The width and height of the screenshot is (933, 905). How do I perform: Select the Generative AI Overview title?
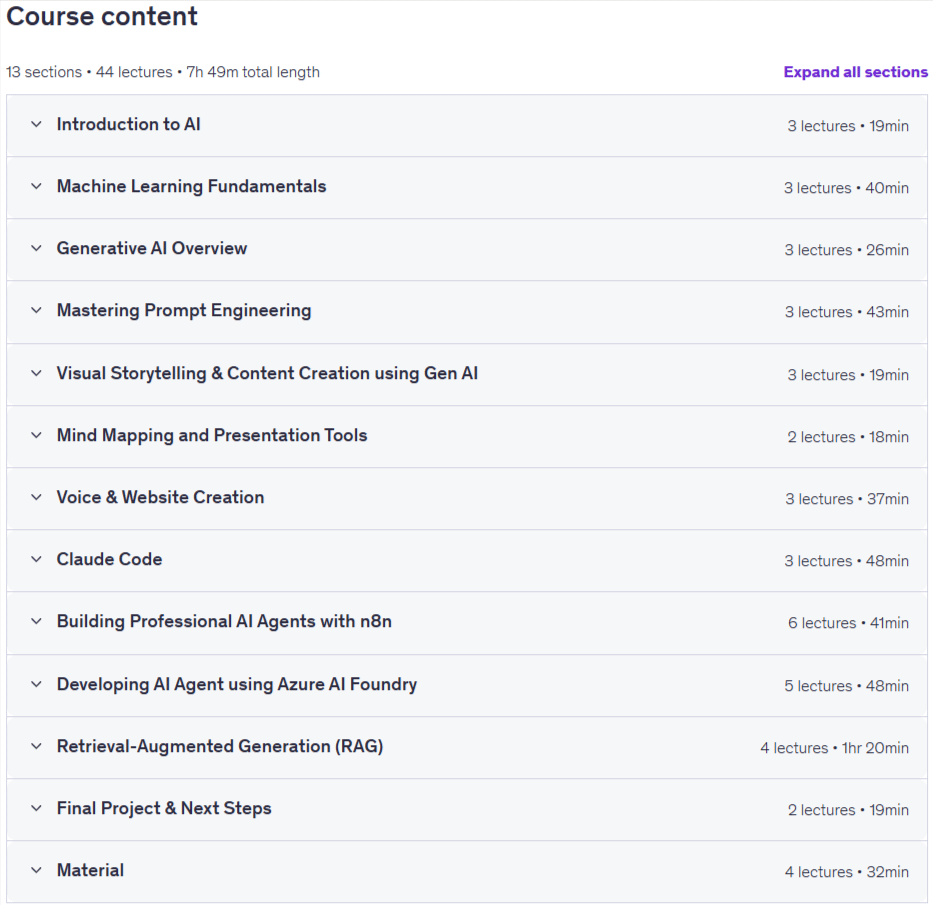coord(152,248)
